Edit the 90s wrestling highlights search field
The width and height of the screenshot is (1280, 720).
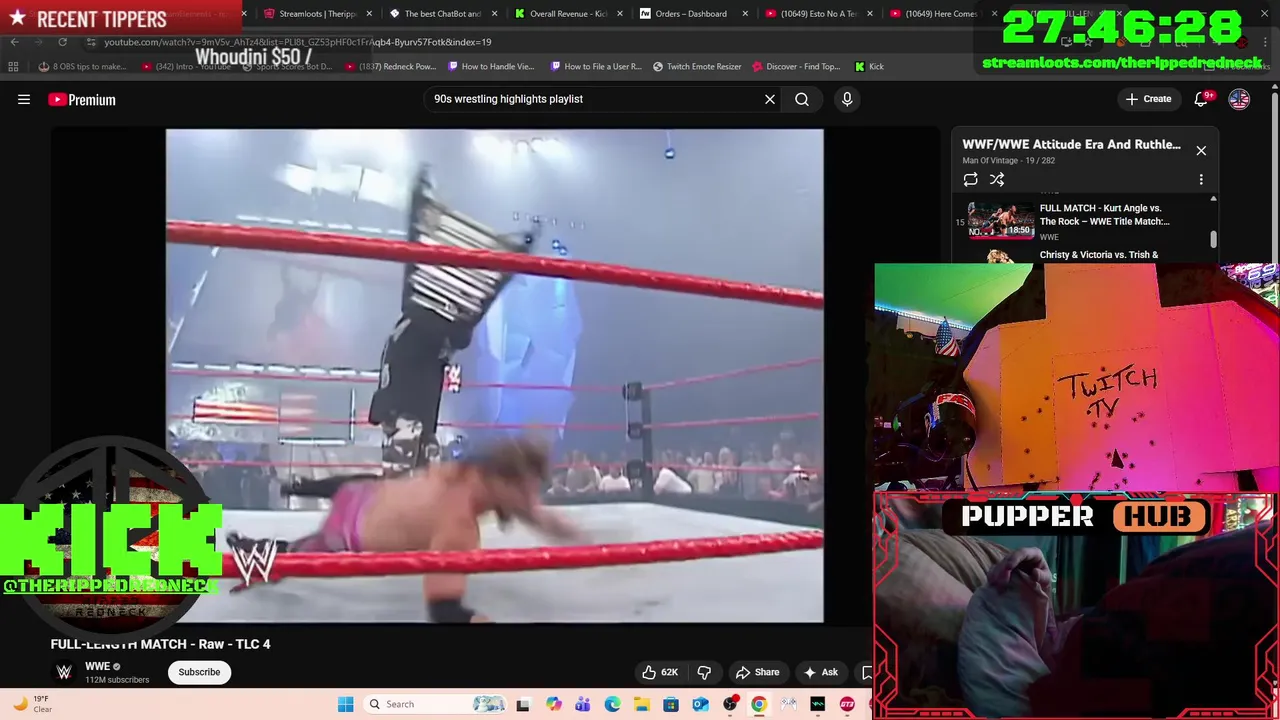[595, 99]
